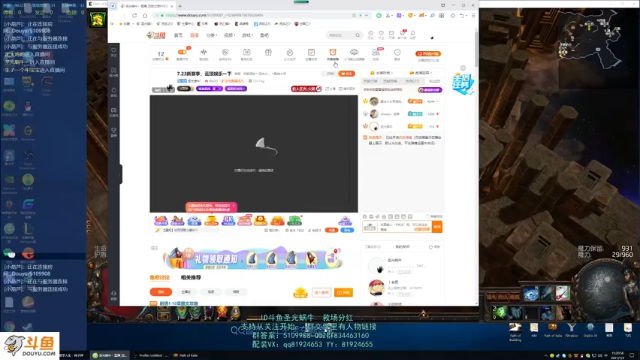640x360 pixels.
Task: Switch to Path of Exile taskbar item
Action: 186,356
